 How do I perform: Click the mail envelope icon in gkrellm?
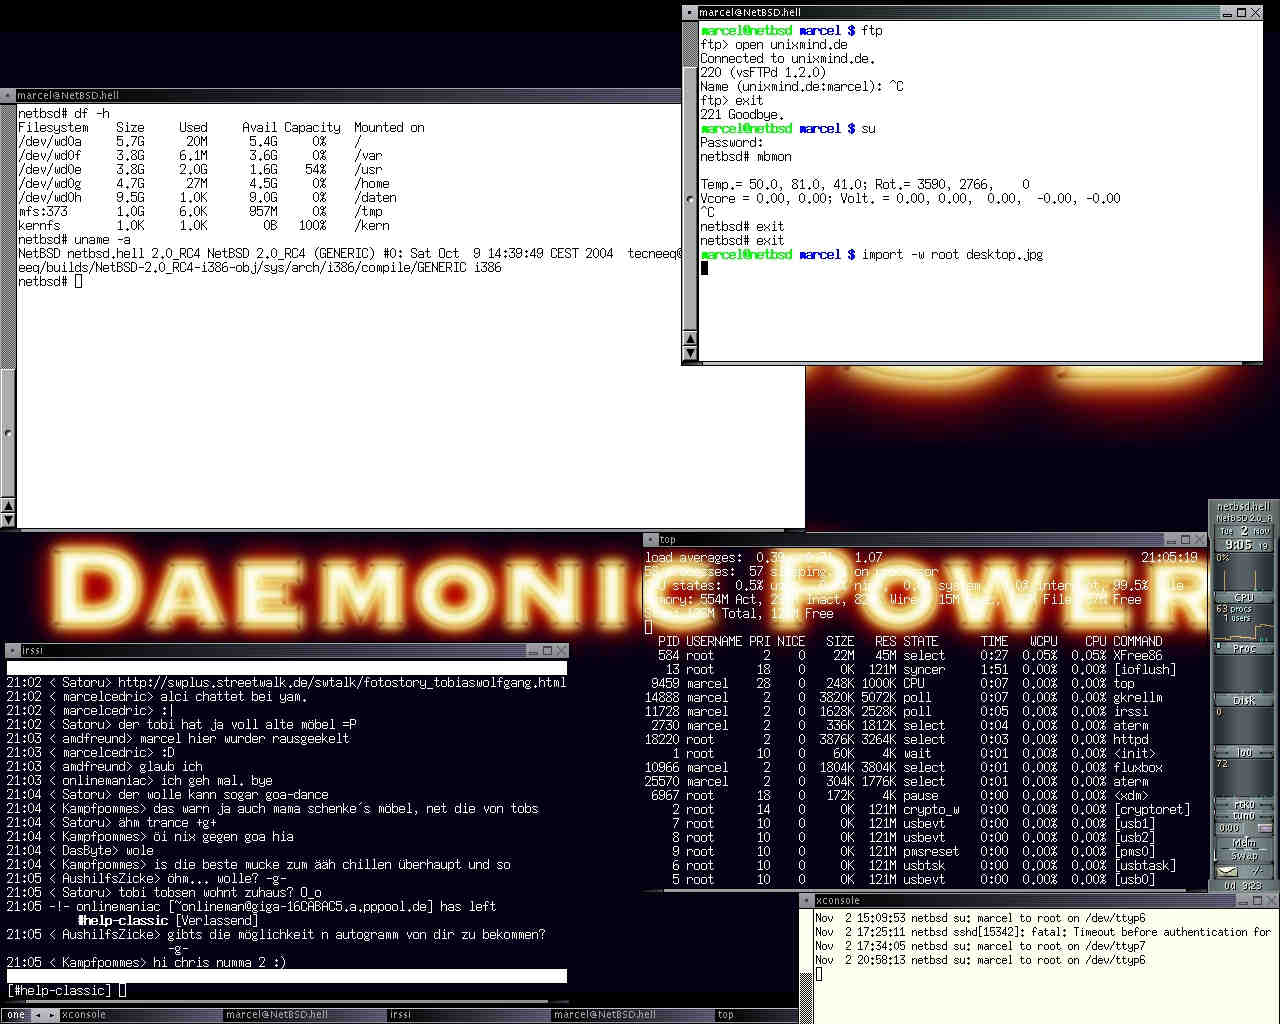pos(1227,871)
